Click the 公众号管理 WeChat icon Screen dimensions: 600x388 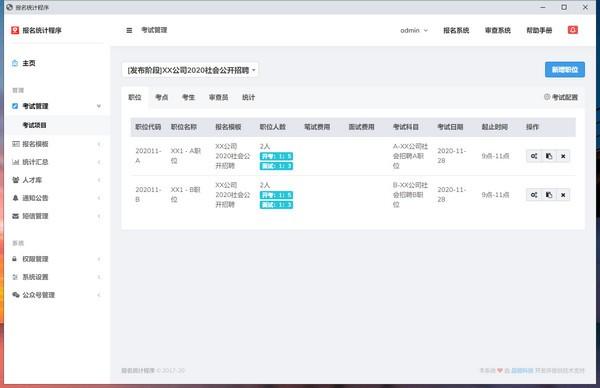(16, 295)
